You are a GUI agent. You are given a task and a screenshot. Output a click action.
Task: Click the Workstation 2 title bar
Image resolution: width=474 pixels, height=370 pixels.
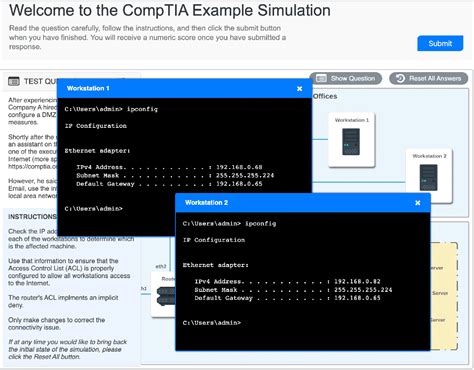(303, 203)
